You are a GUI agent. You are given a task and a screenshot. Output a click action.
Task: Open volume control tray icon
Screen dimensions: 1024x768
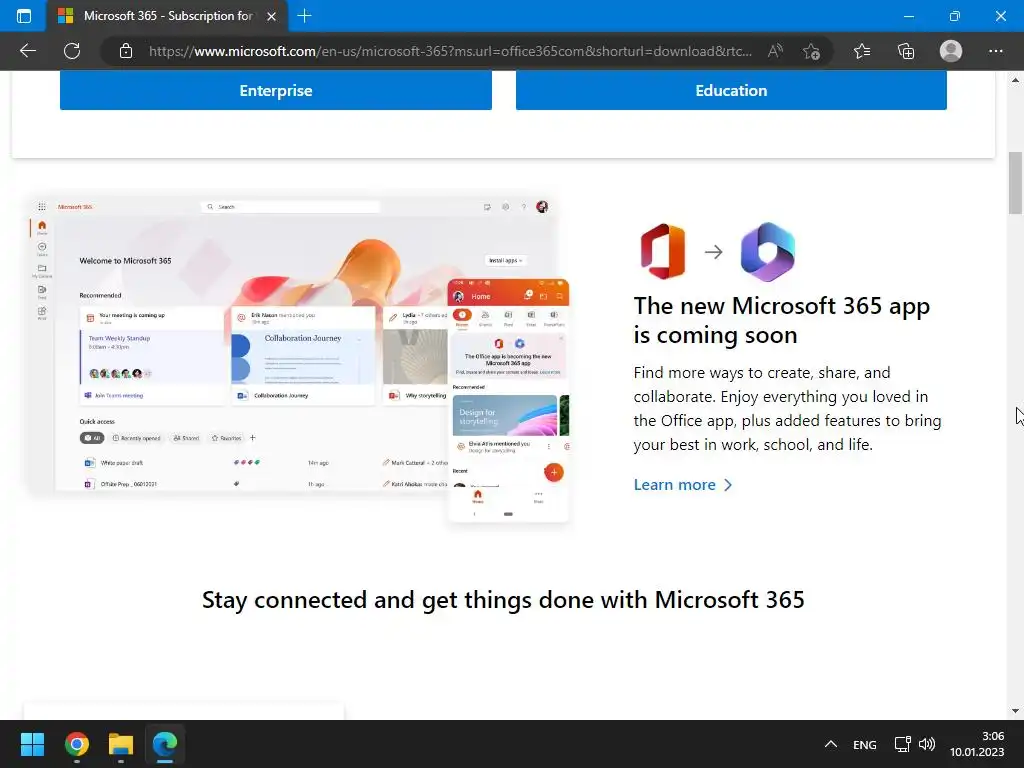coord(927,744)
